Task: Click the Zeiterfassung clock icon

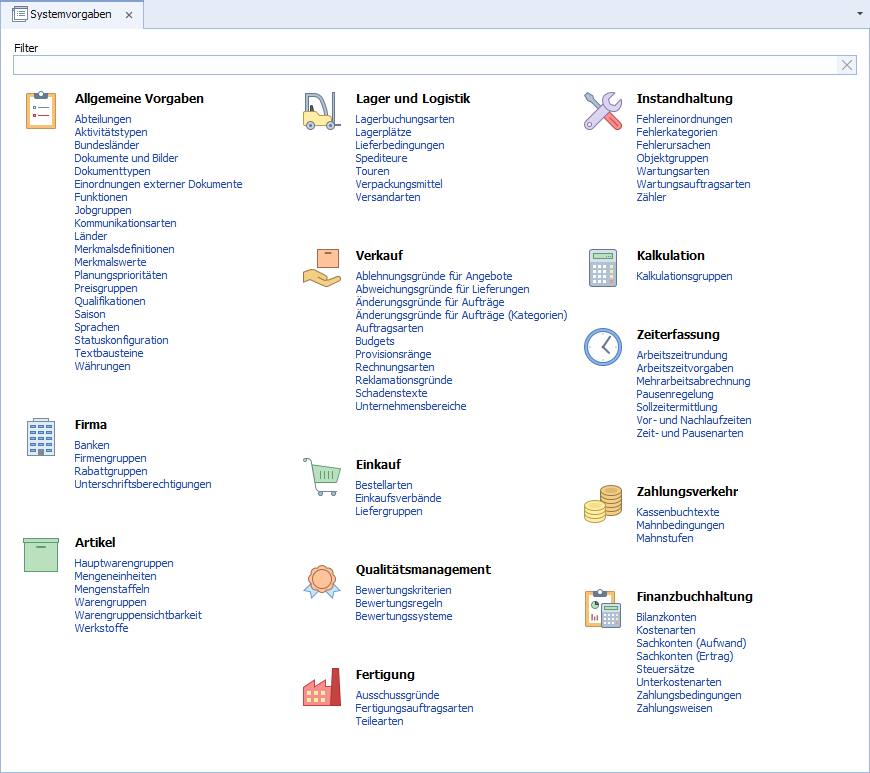Action: [602, 346]
